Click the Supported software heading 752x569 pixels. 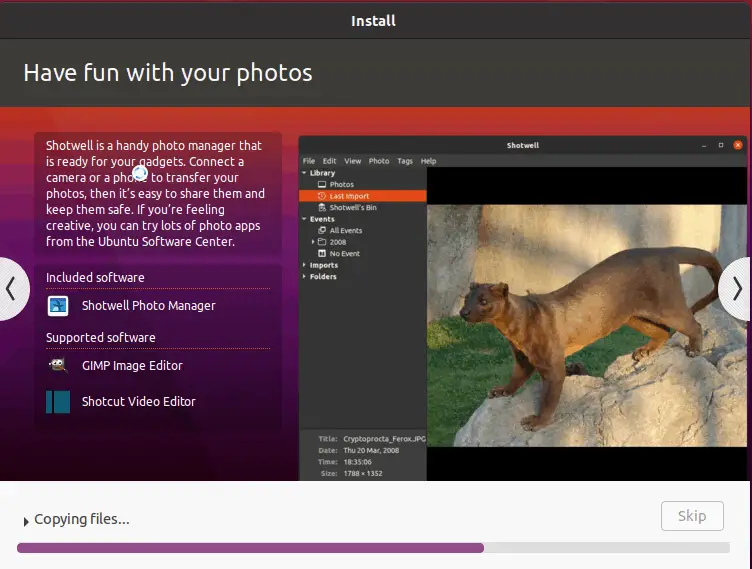click(x=101, y=337)
